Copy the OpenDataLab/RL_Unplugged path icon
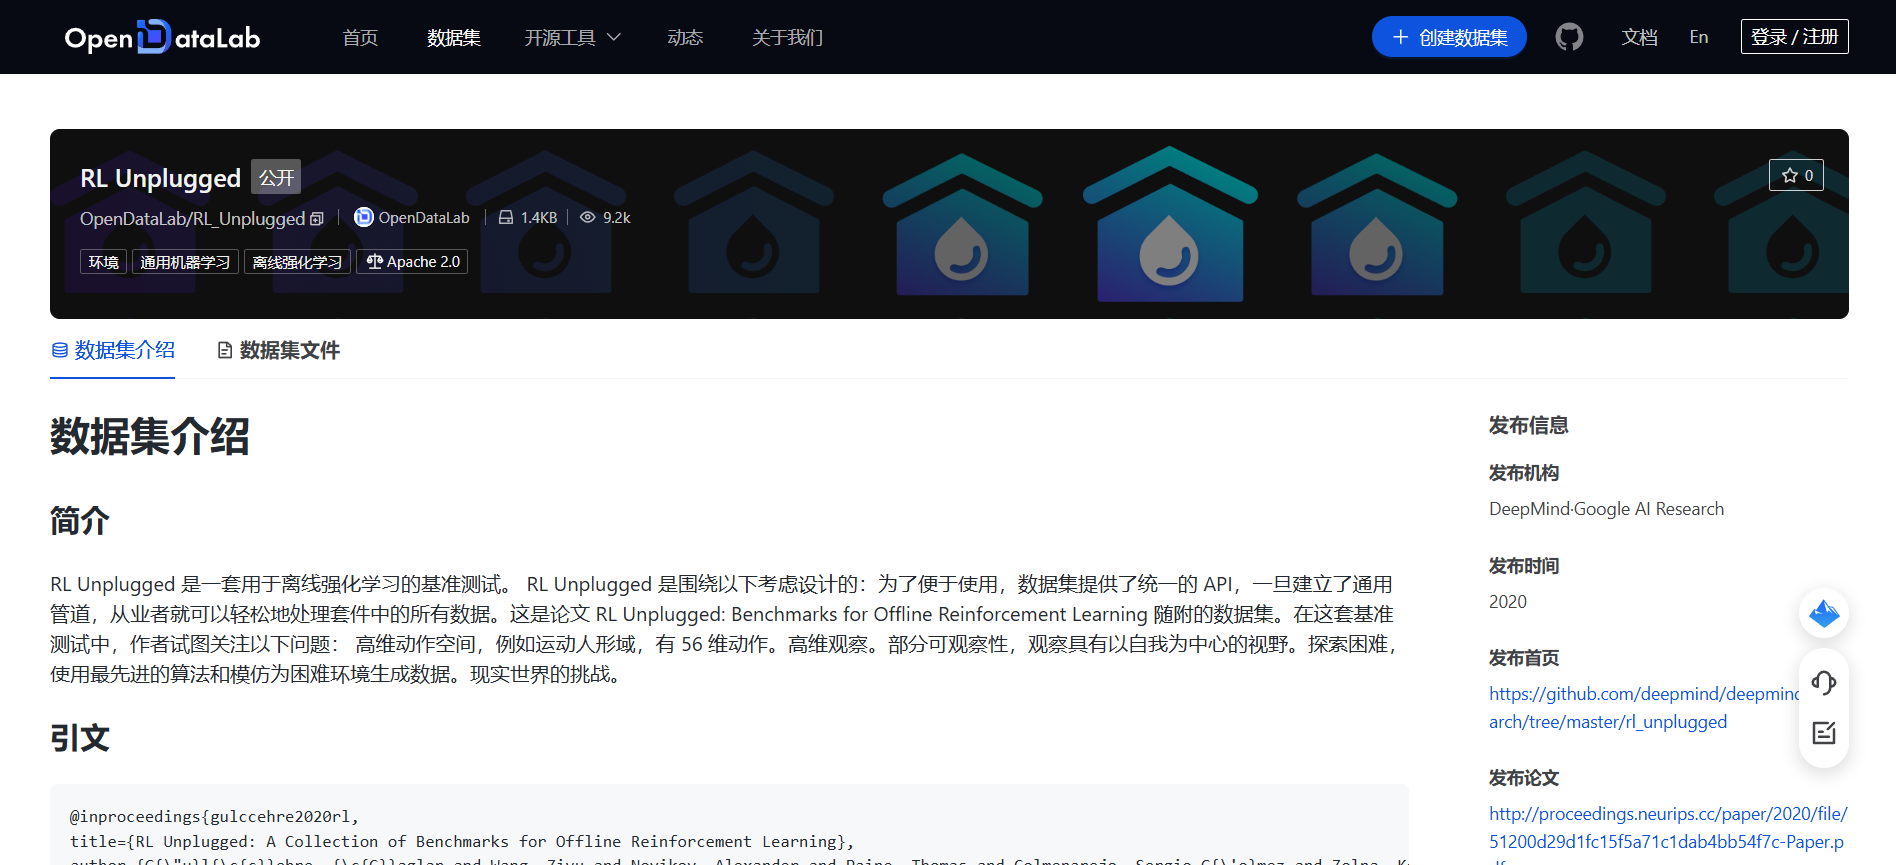 317,219
